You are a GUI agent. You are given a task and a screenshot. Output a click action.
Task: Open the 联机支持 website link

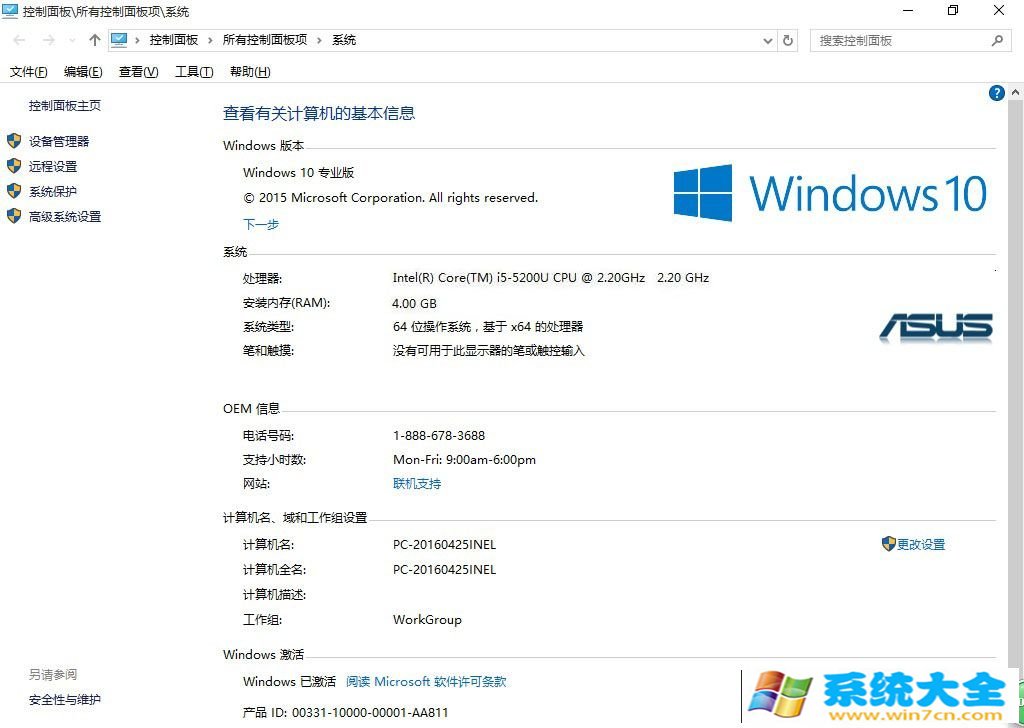[x=417, y=484]
